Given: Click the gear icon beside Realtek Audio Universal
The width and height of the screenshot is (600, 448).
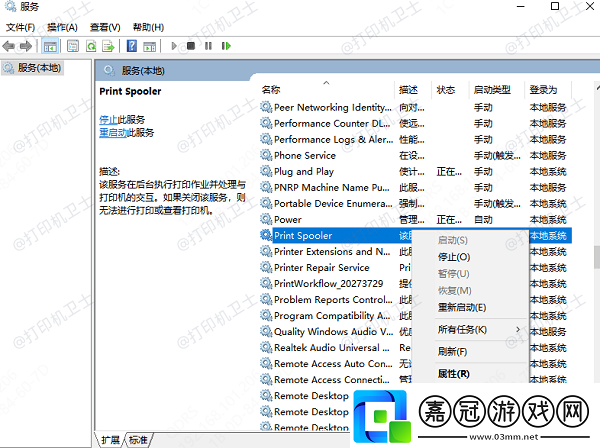Looking at the screenshot, I should 266,347.
